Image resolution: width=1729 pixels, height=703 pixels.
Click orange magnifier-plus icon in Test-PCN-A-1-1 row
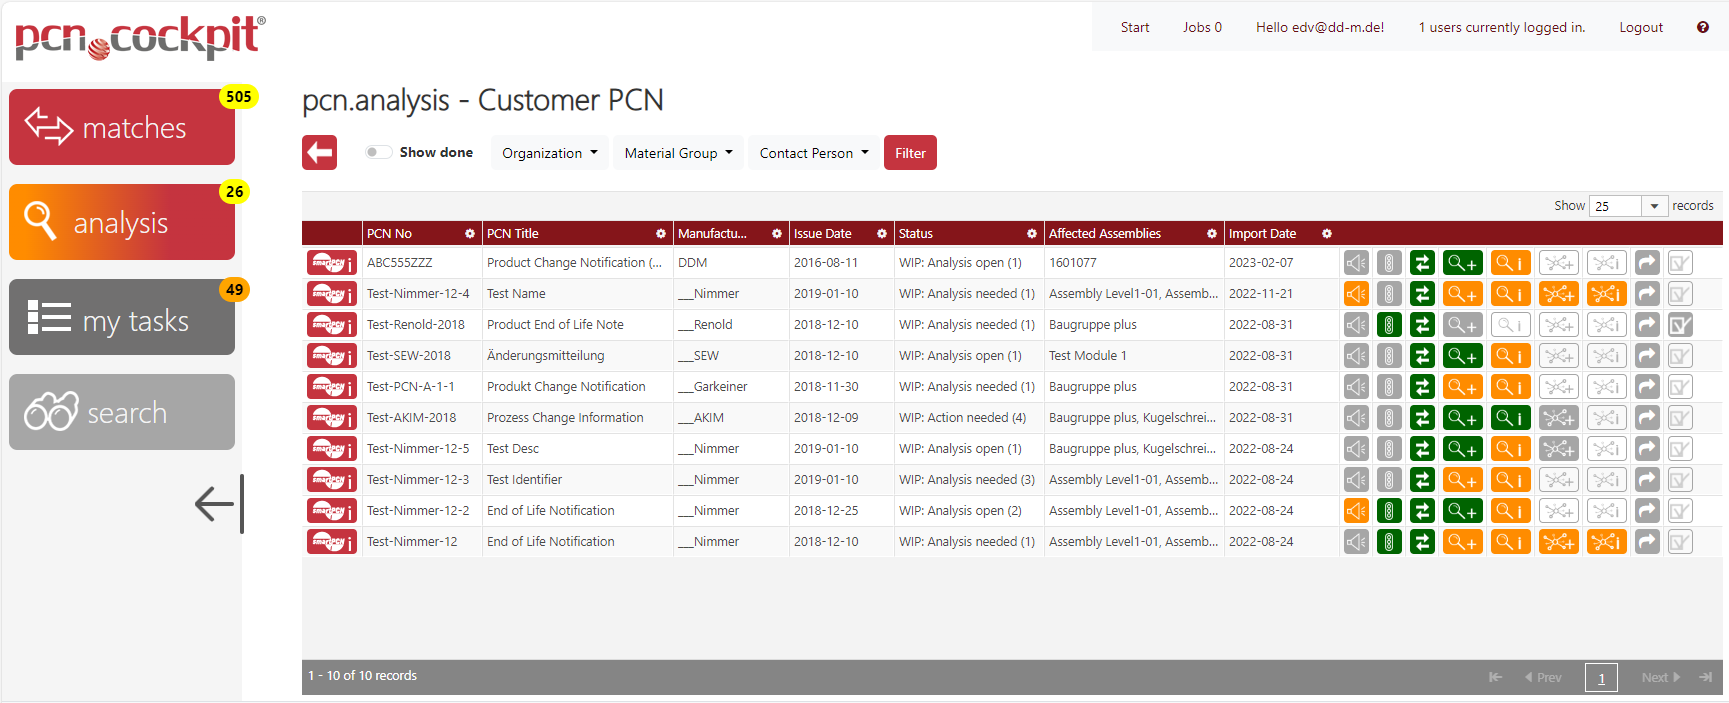tap(1462, 387)
